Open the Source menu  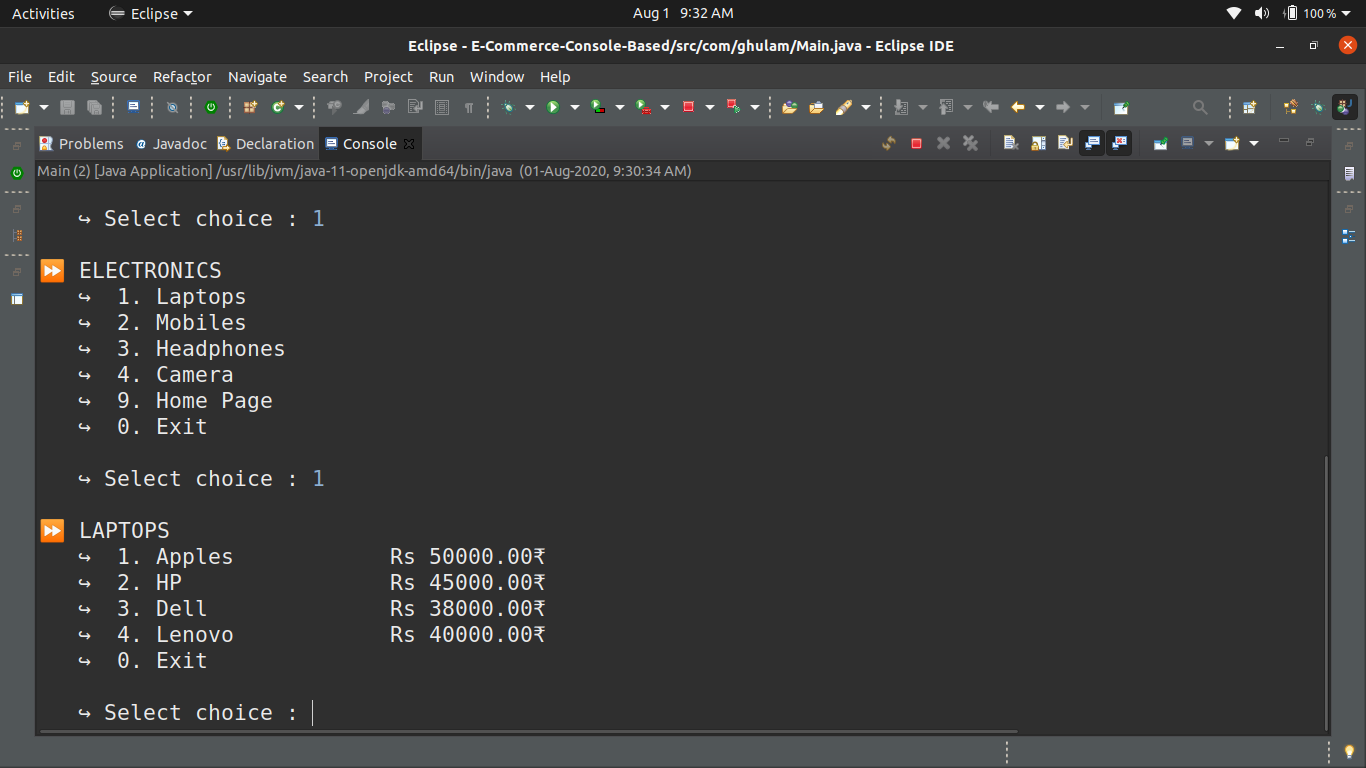click(113, 77)
